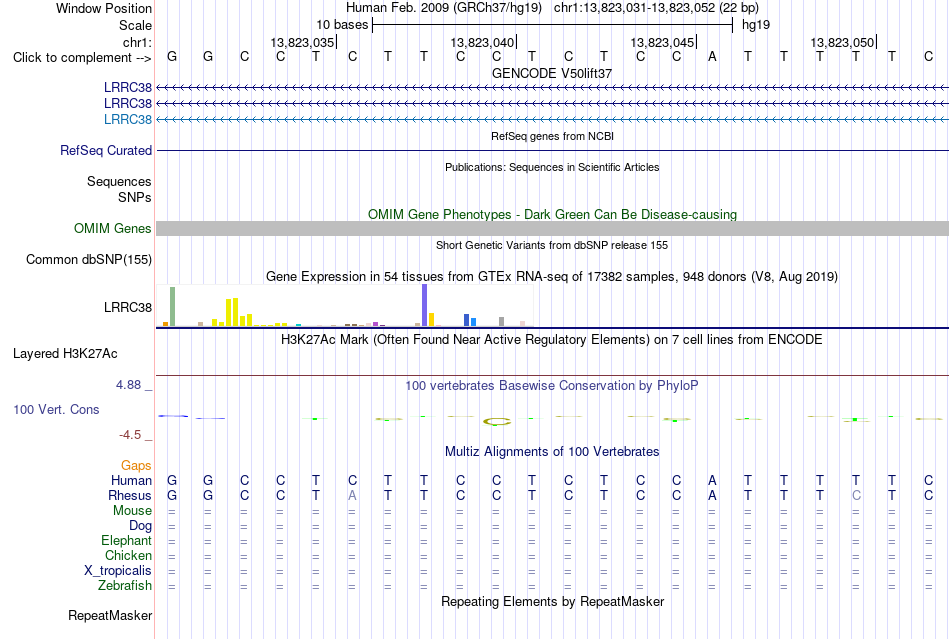Click LRRC38 label beside the GTEx bar chart
Viewport: 950px width, 639px height.
pos(128,308)
